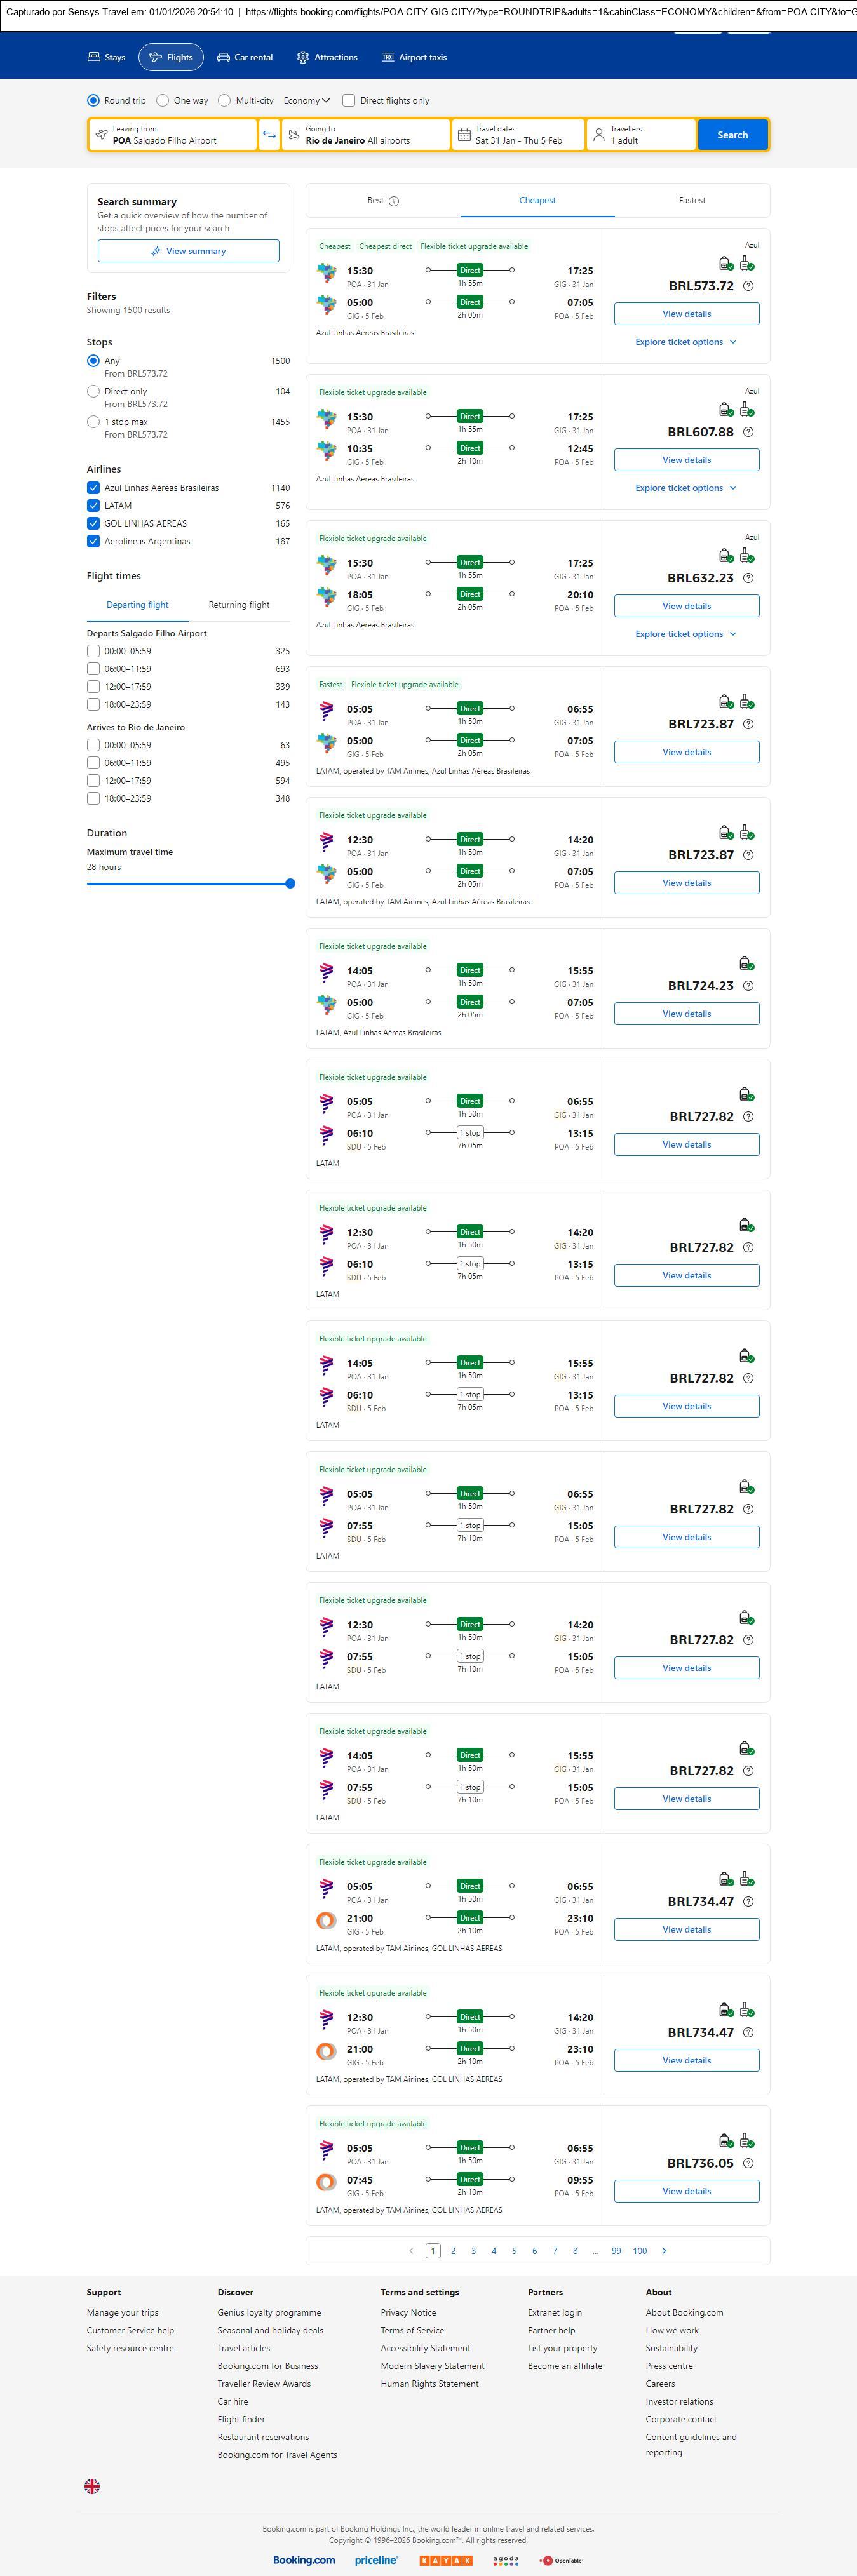
Task: Select the One way radio button
Action: point(163,101)
